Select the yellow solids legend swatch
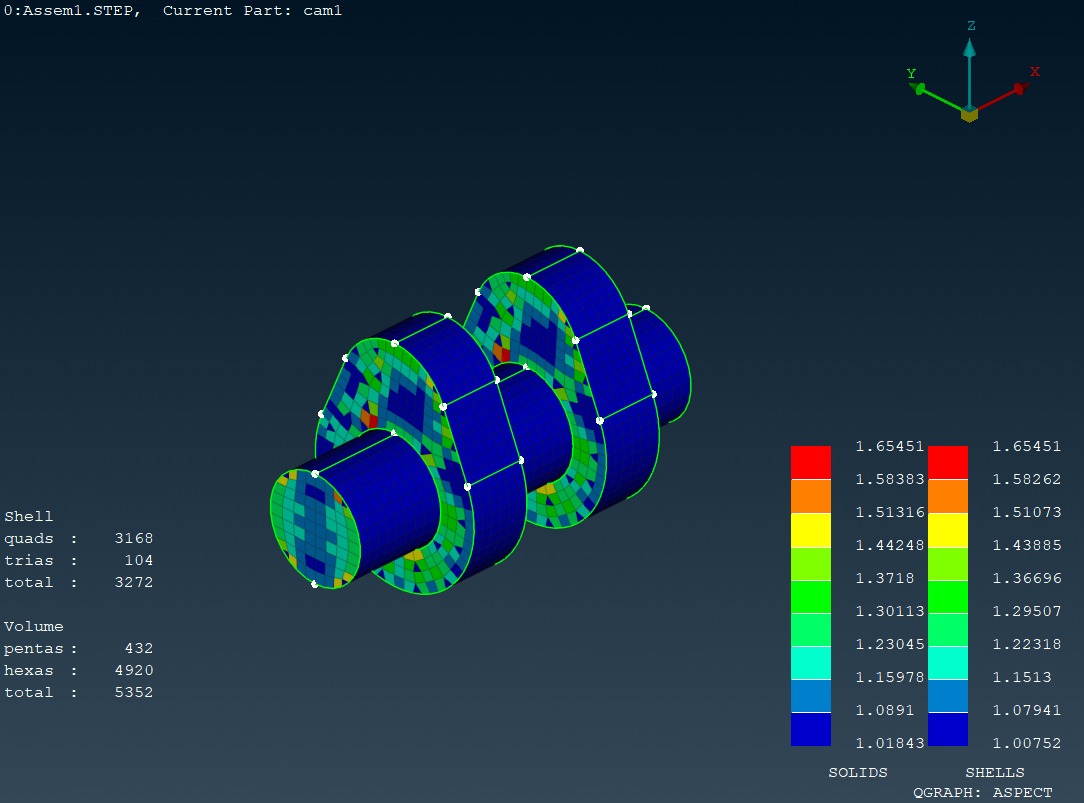Screen dimensions: 1084x803 tap(810, 529)
